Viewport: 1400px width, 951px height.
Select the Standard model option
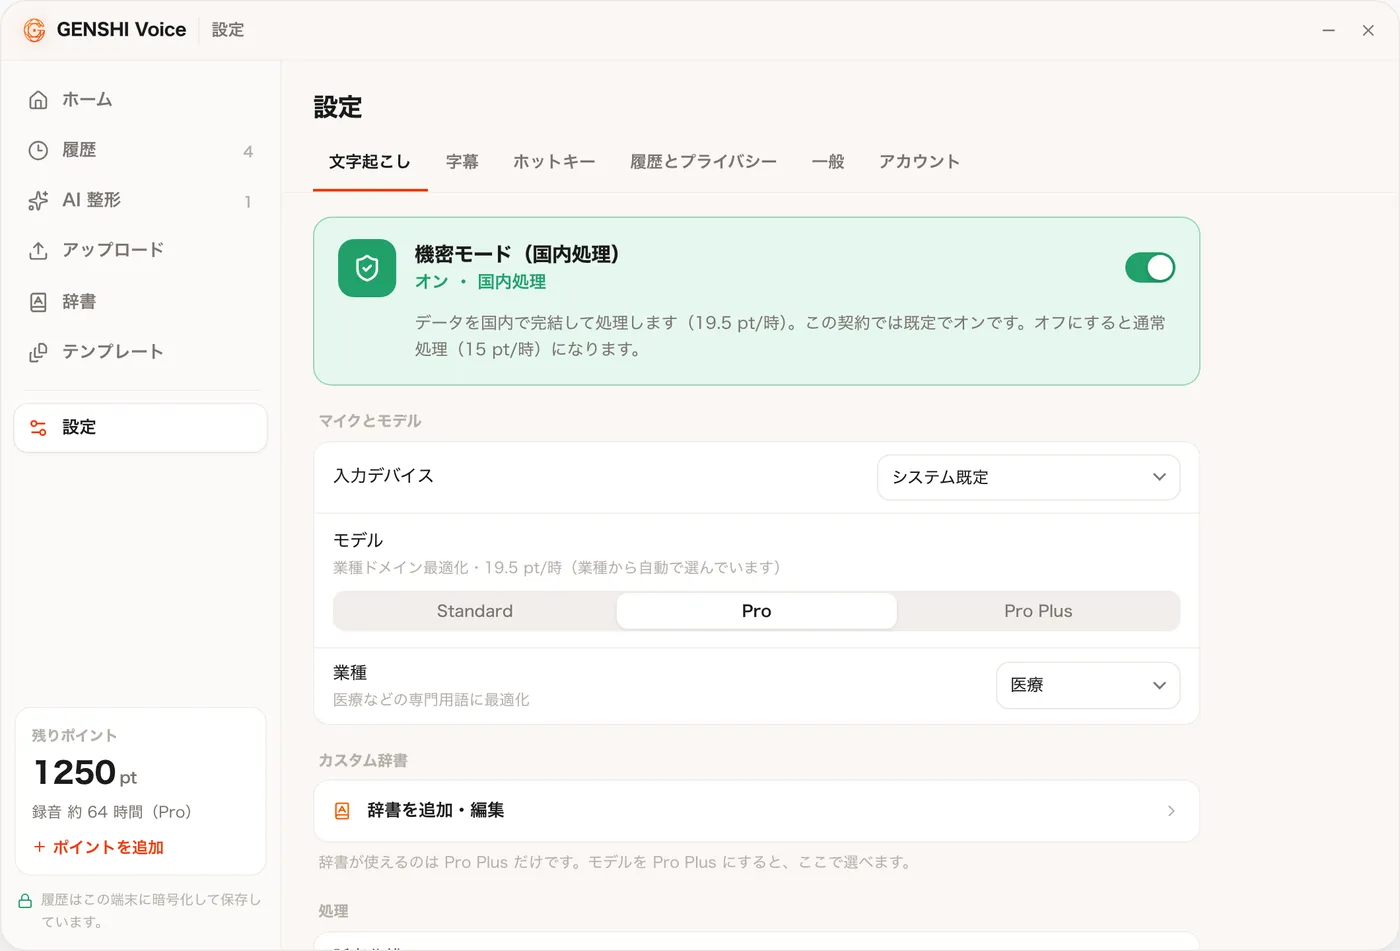click(475, 611)
